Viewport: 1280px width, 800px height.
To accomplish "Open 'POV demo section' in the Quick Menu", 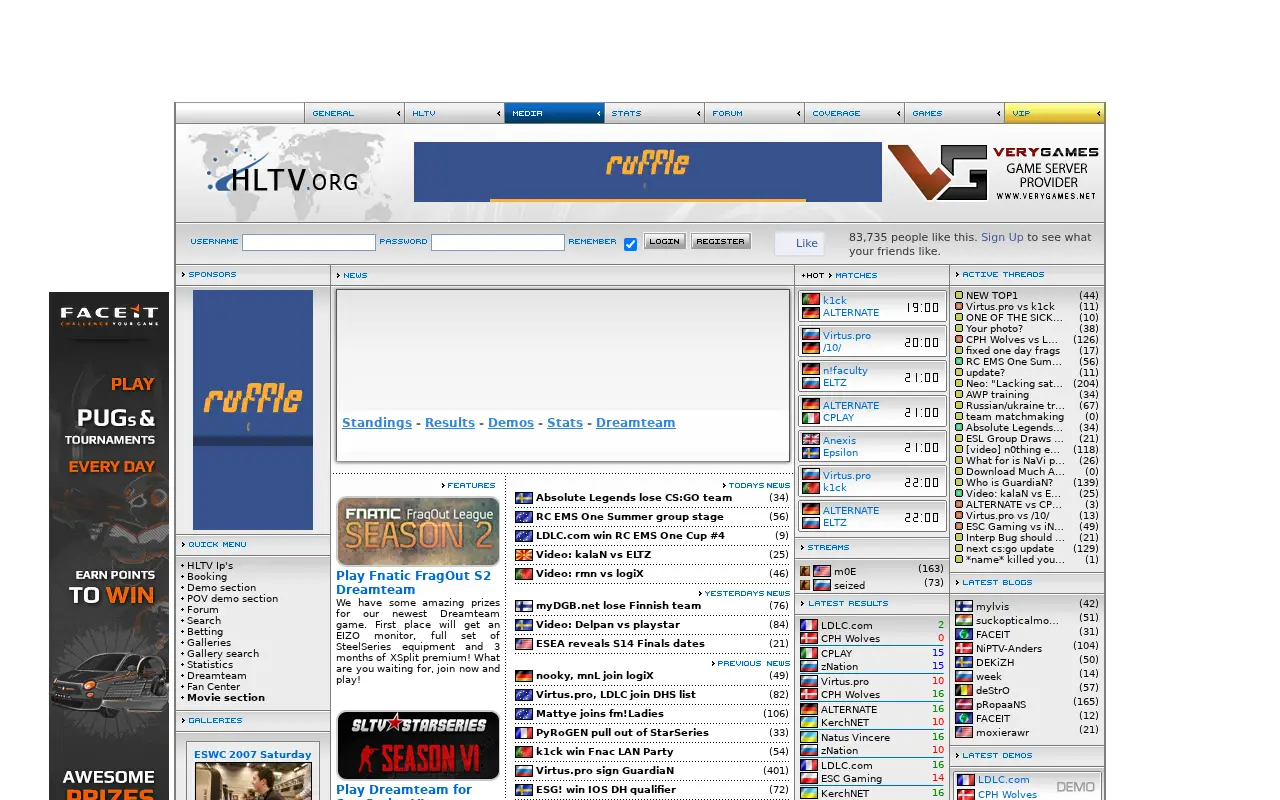I will click(232, 599).
